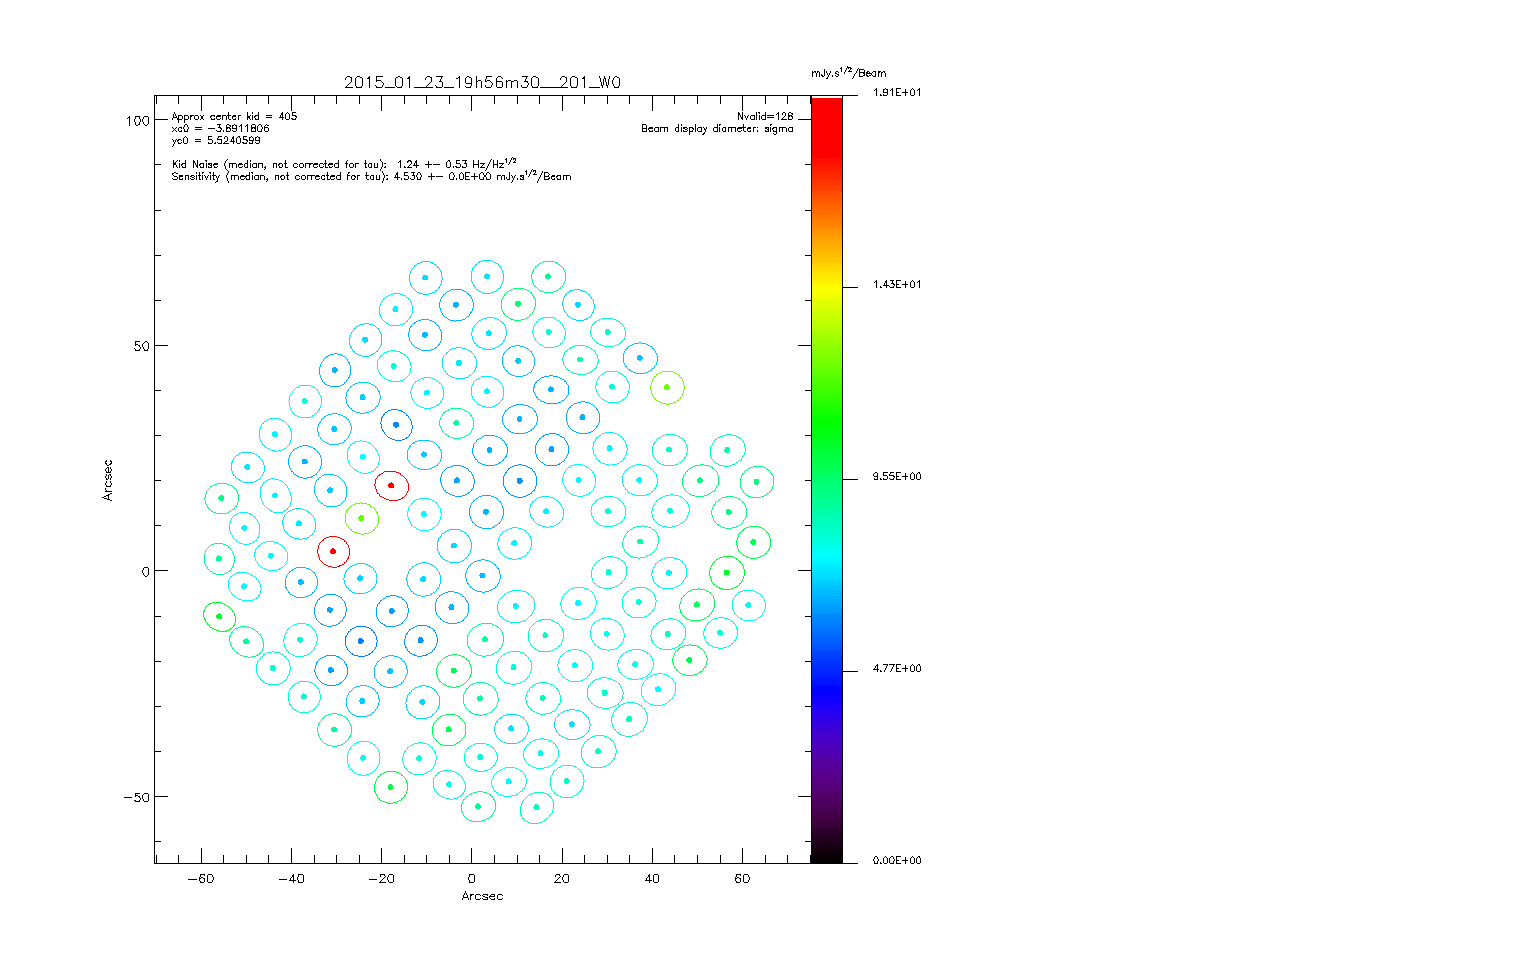1536x960 pixels.
Task: Click the Nvalid=128 annotation
Action: pyautogui.click(x=765, y=117)
